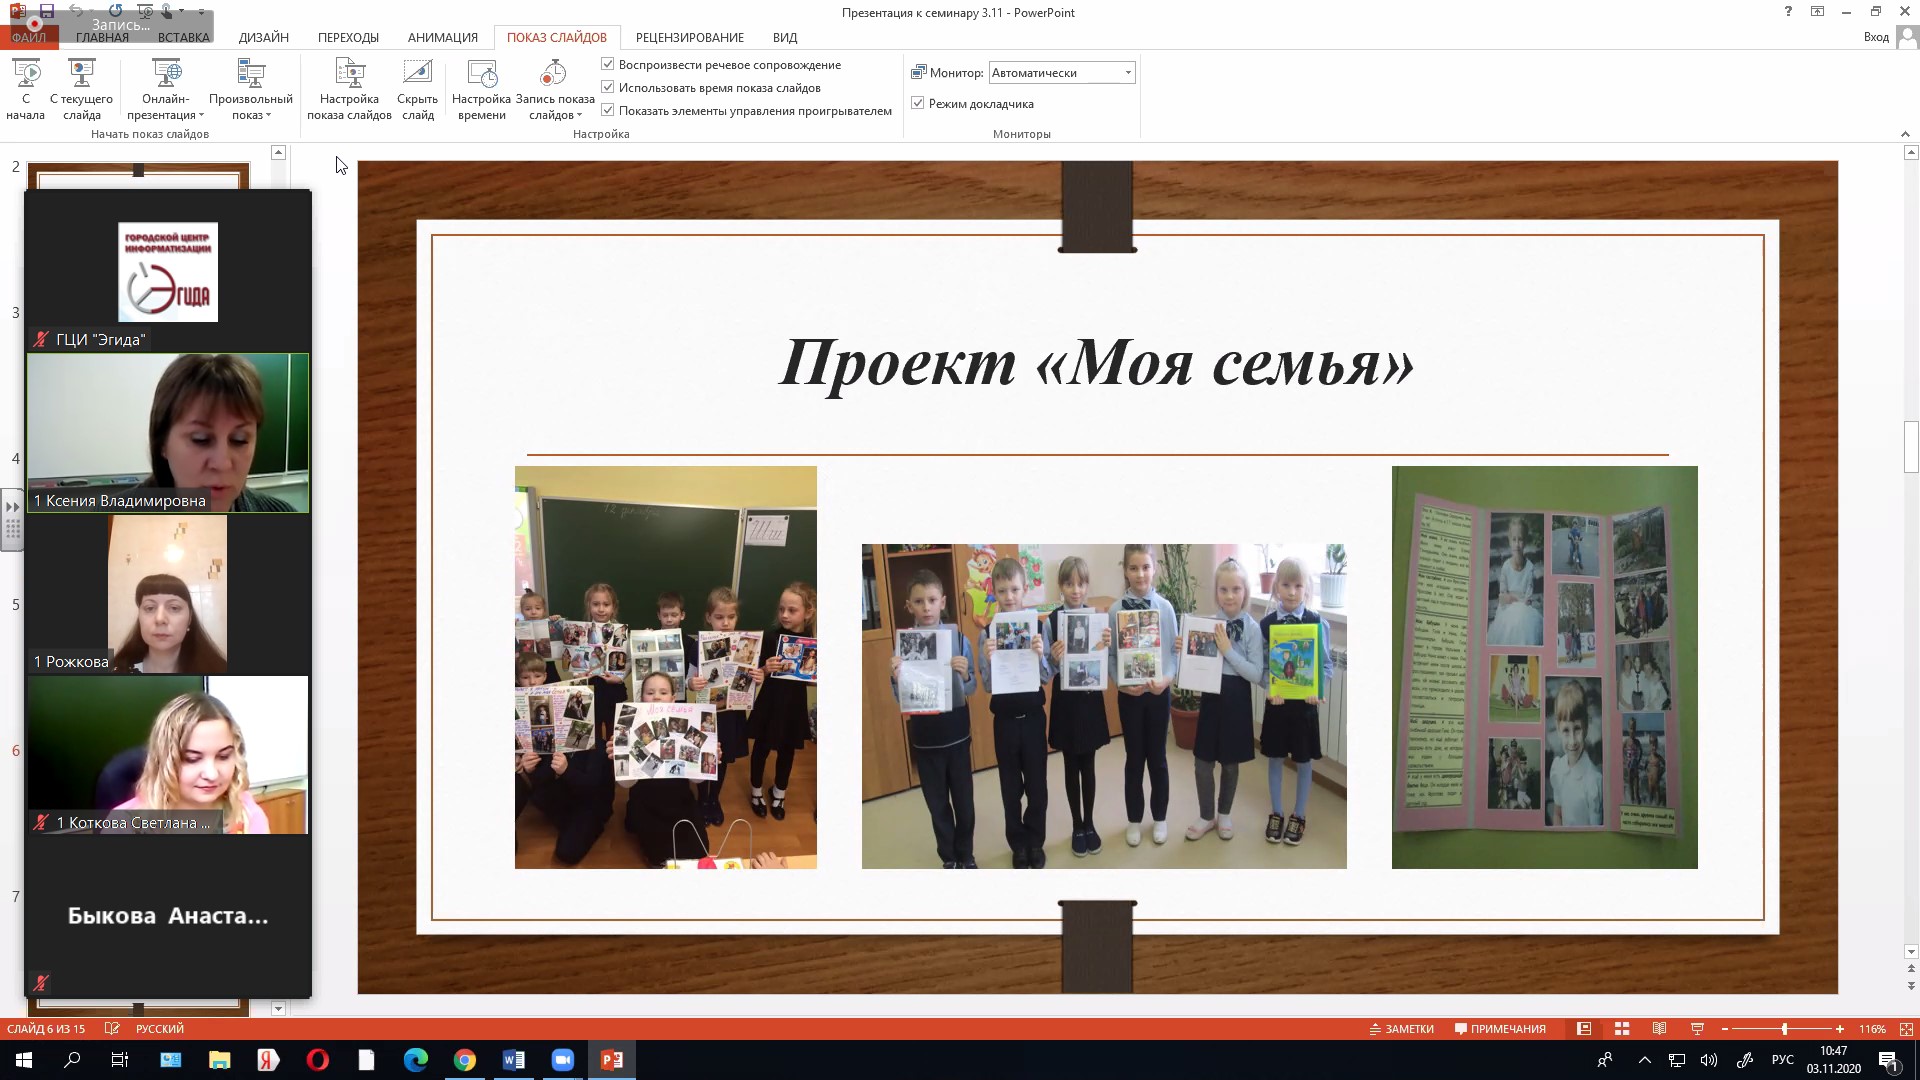The image size is (1920, 1080).
Task: Disable presenter view checkbox
Action: [918, 103]
